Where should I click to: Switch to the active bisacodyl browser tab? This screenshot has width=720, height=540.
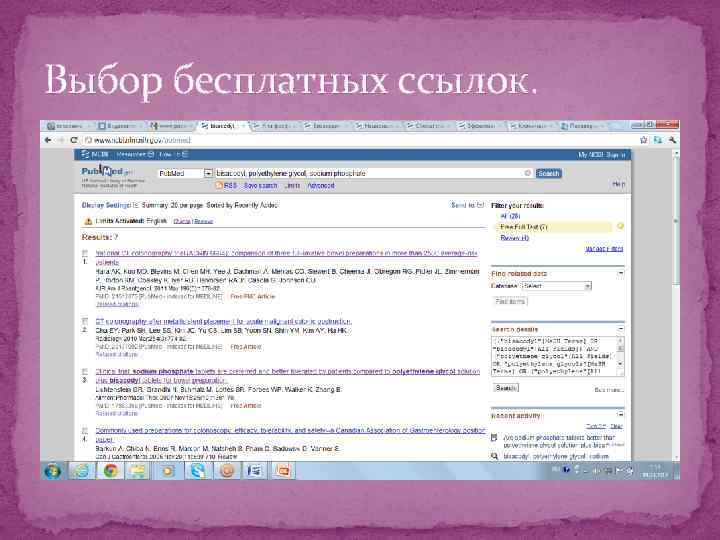(222, 126)
